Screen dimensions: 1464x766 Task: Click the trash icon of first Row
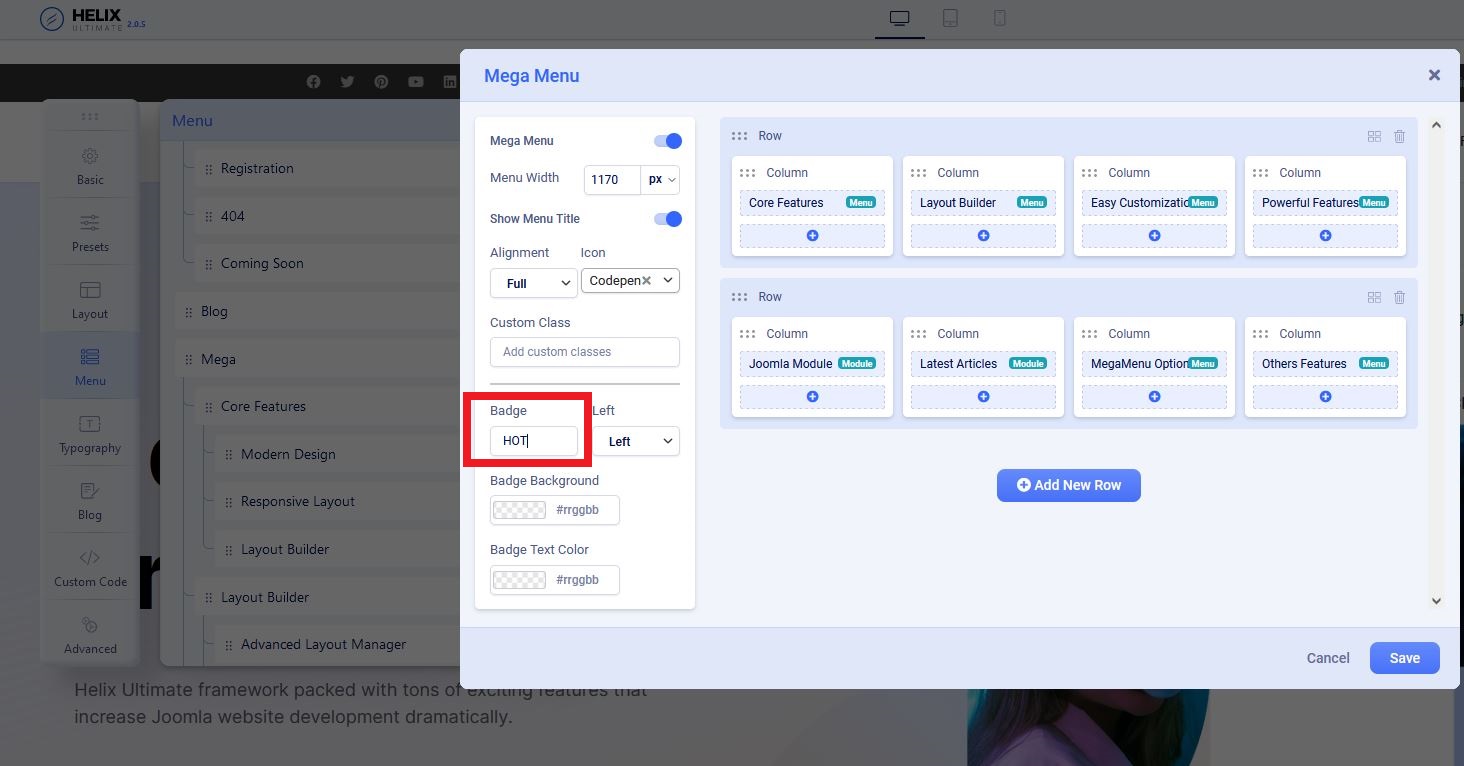coord(1399,137)
